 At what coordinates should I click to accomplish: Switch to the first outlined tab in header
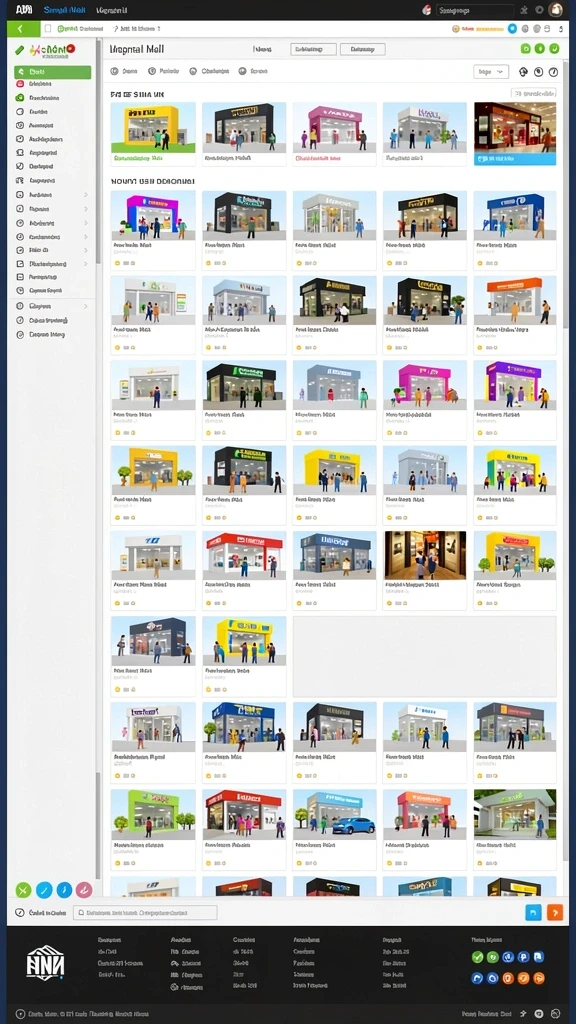[313, 49]
